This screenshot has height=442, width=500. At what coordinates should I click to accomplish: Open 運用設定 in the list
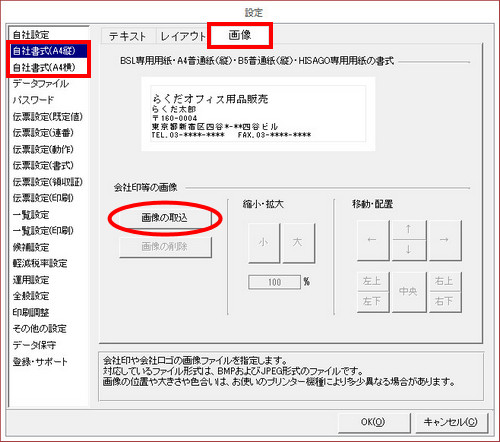coord(31,280)
